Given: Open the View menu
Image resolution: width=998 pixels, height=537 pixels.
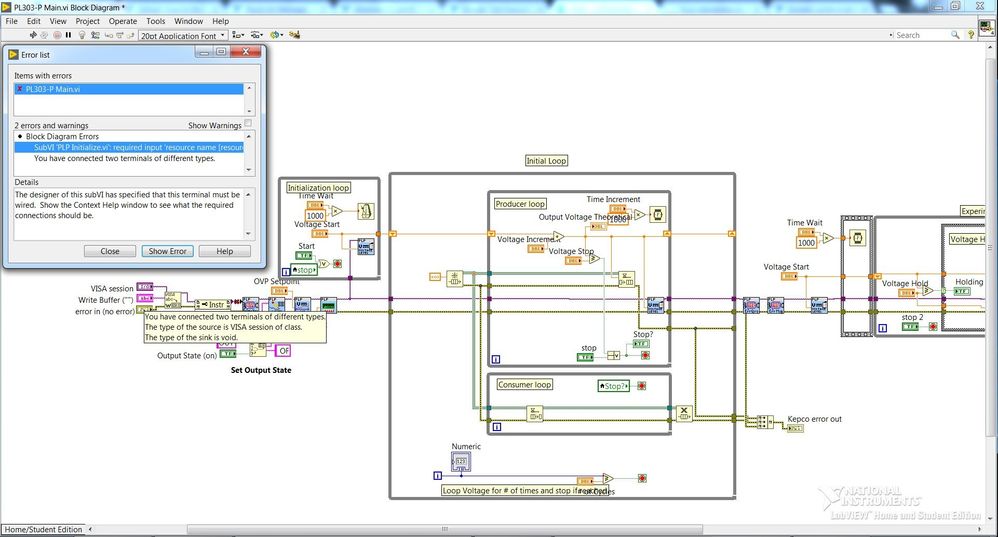Looking at the screenshot, I should click(58, 21).
